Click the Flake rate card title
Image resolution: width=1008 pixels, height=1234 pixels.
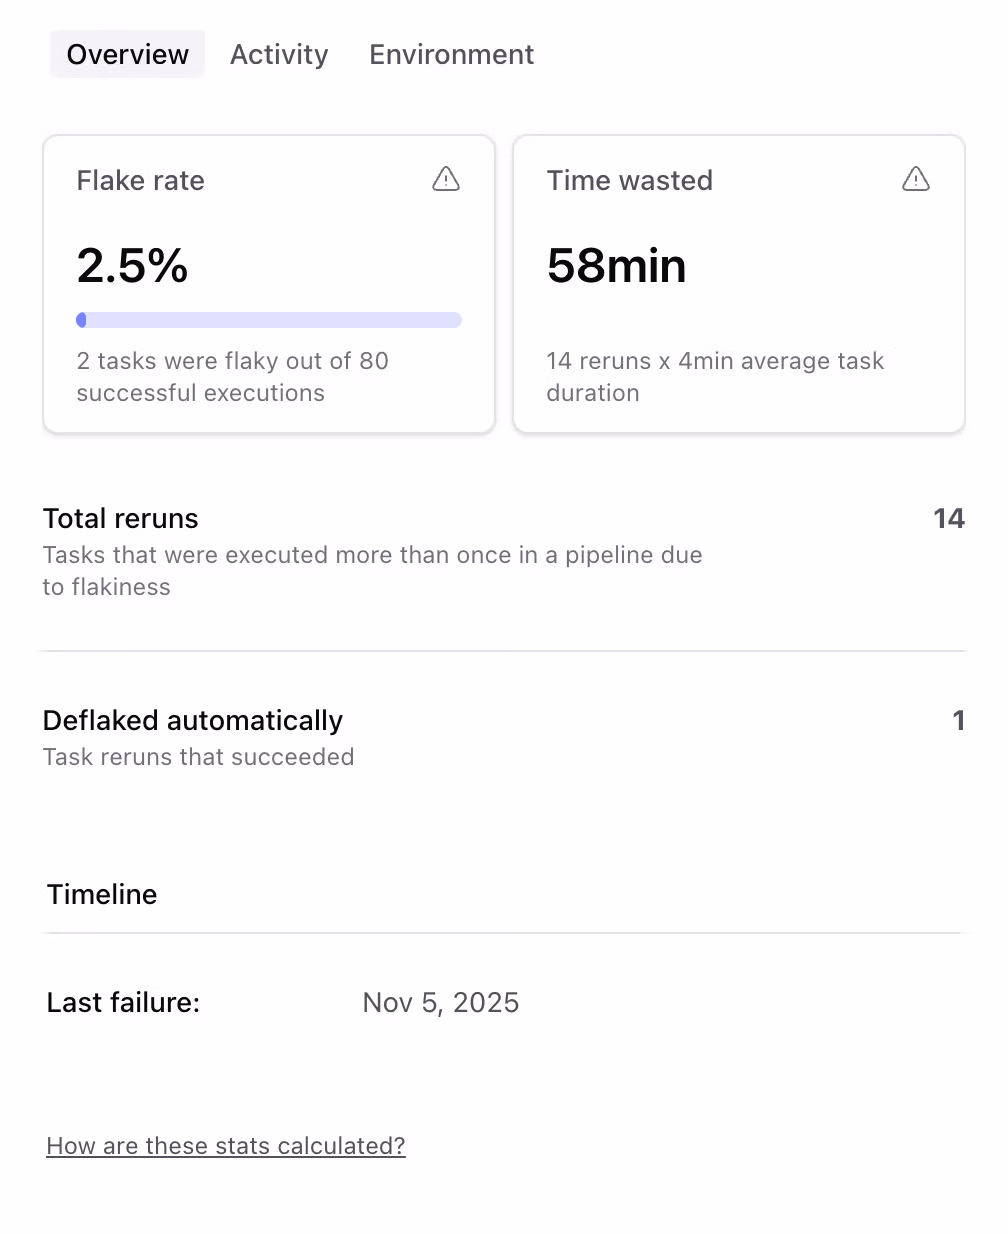[140, 181]
